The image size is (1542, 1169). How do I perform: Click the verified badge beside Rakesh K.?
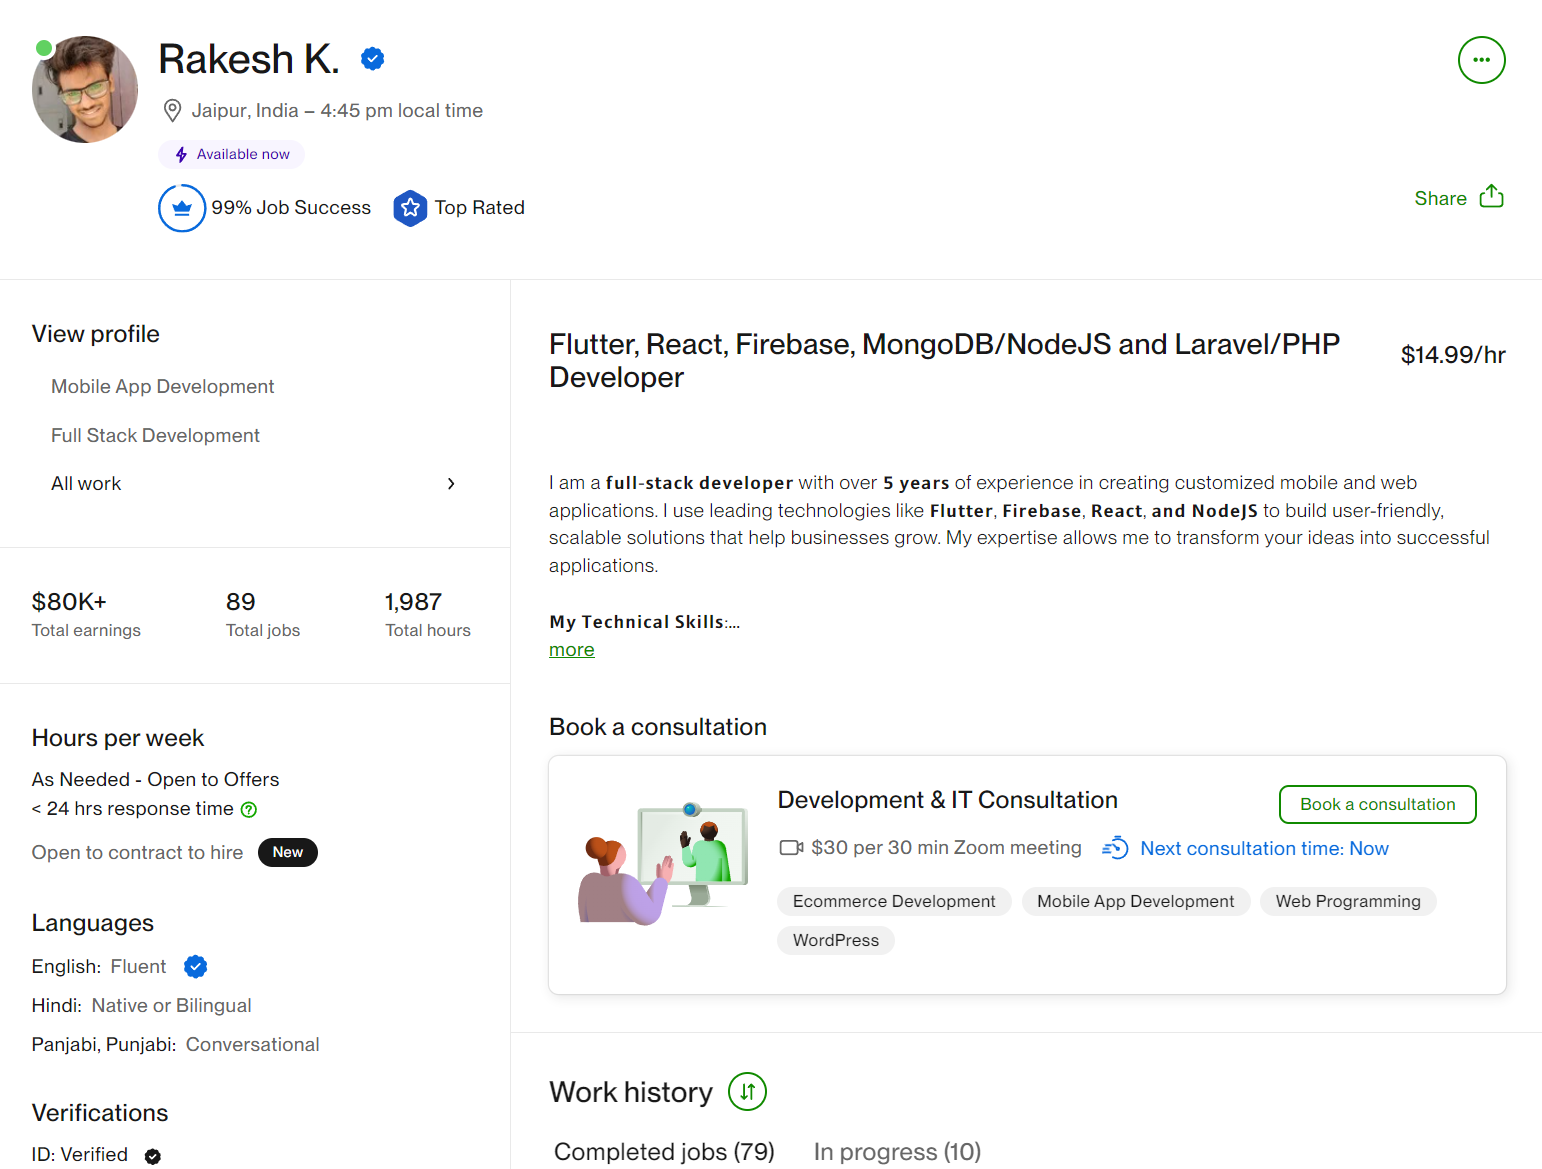click(x=373, y=59)
